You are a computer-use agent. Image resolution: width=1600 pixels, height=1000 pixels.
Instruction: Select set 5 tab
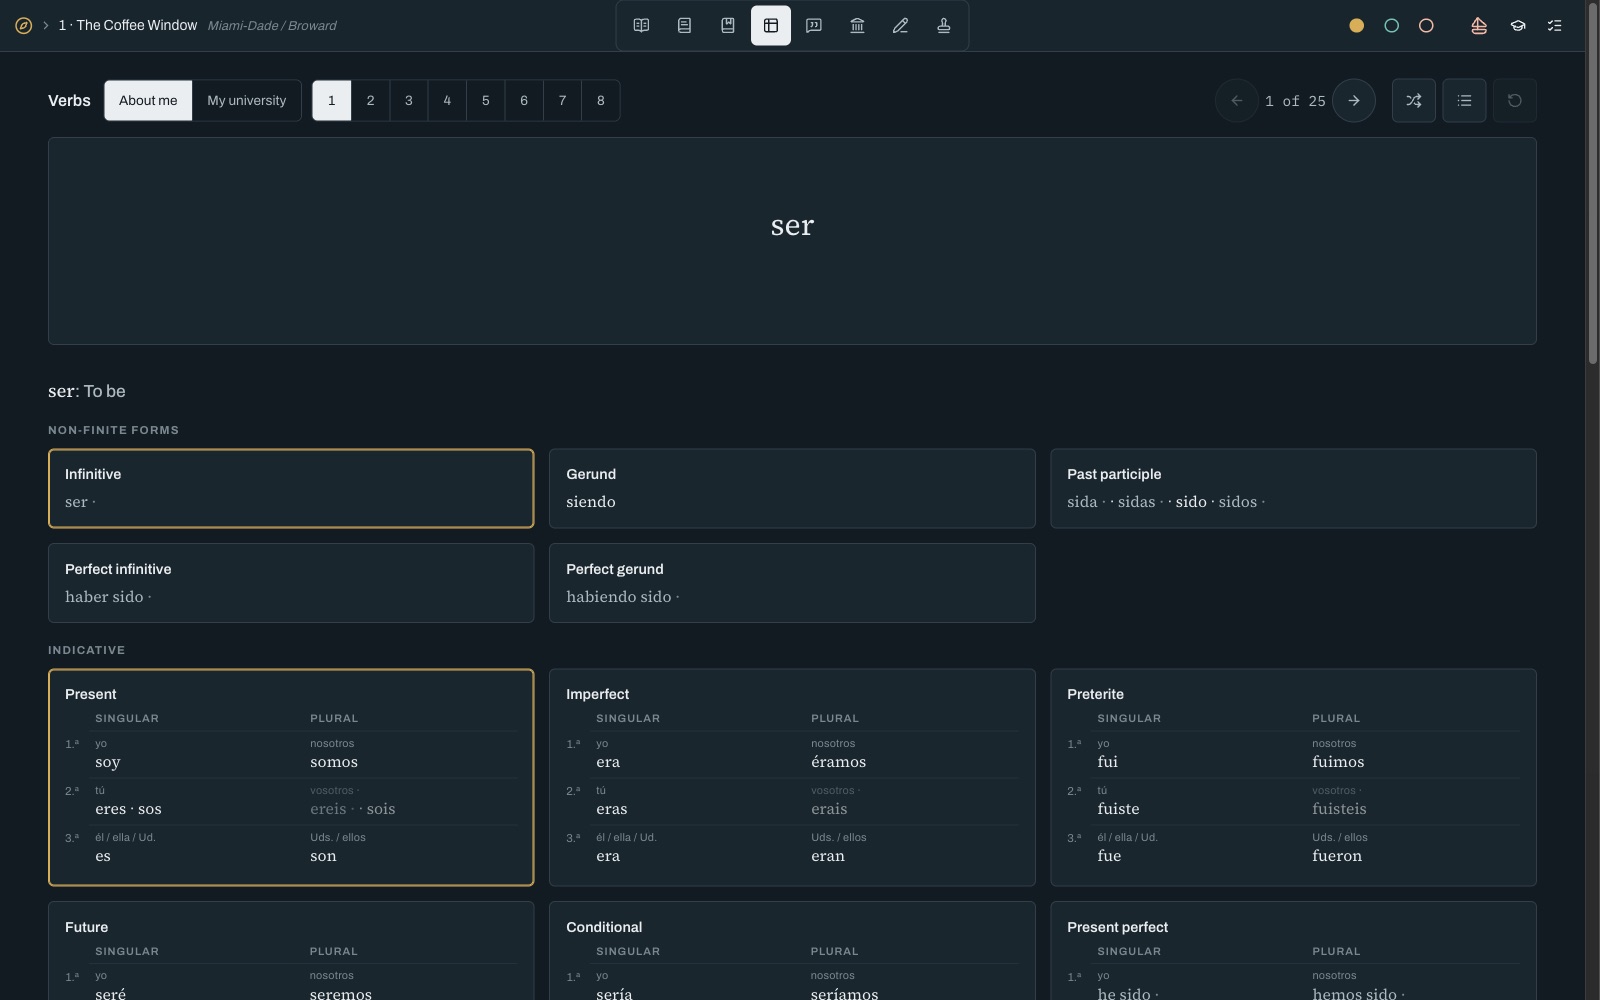point(485,100)
